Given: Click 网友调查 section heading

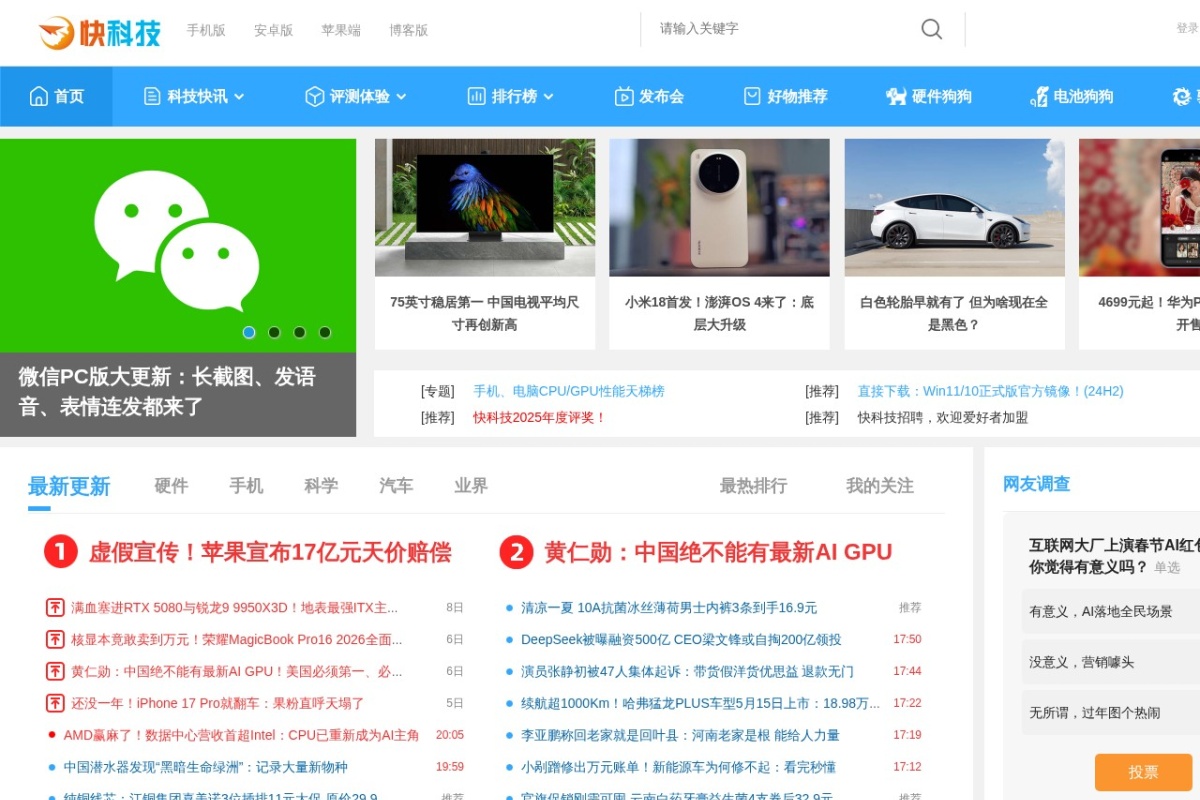Looking at the screenshot, I should click(x=1036, y=484).
